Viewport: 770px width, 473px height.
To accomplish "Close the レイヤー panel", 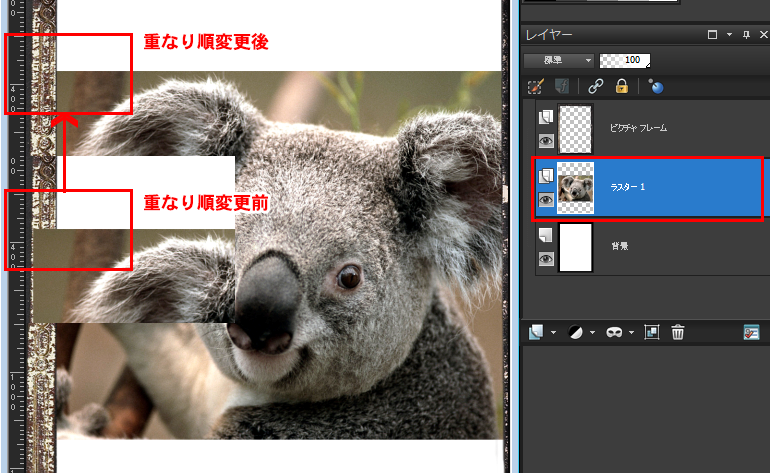I will tap(764, 34).
